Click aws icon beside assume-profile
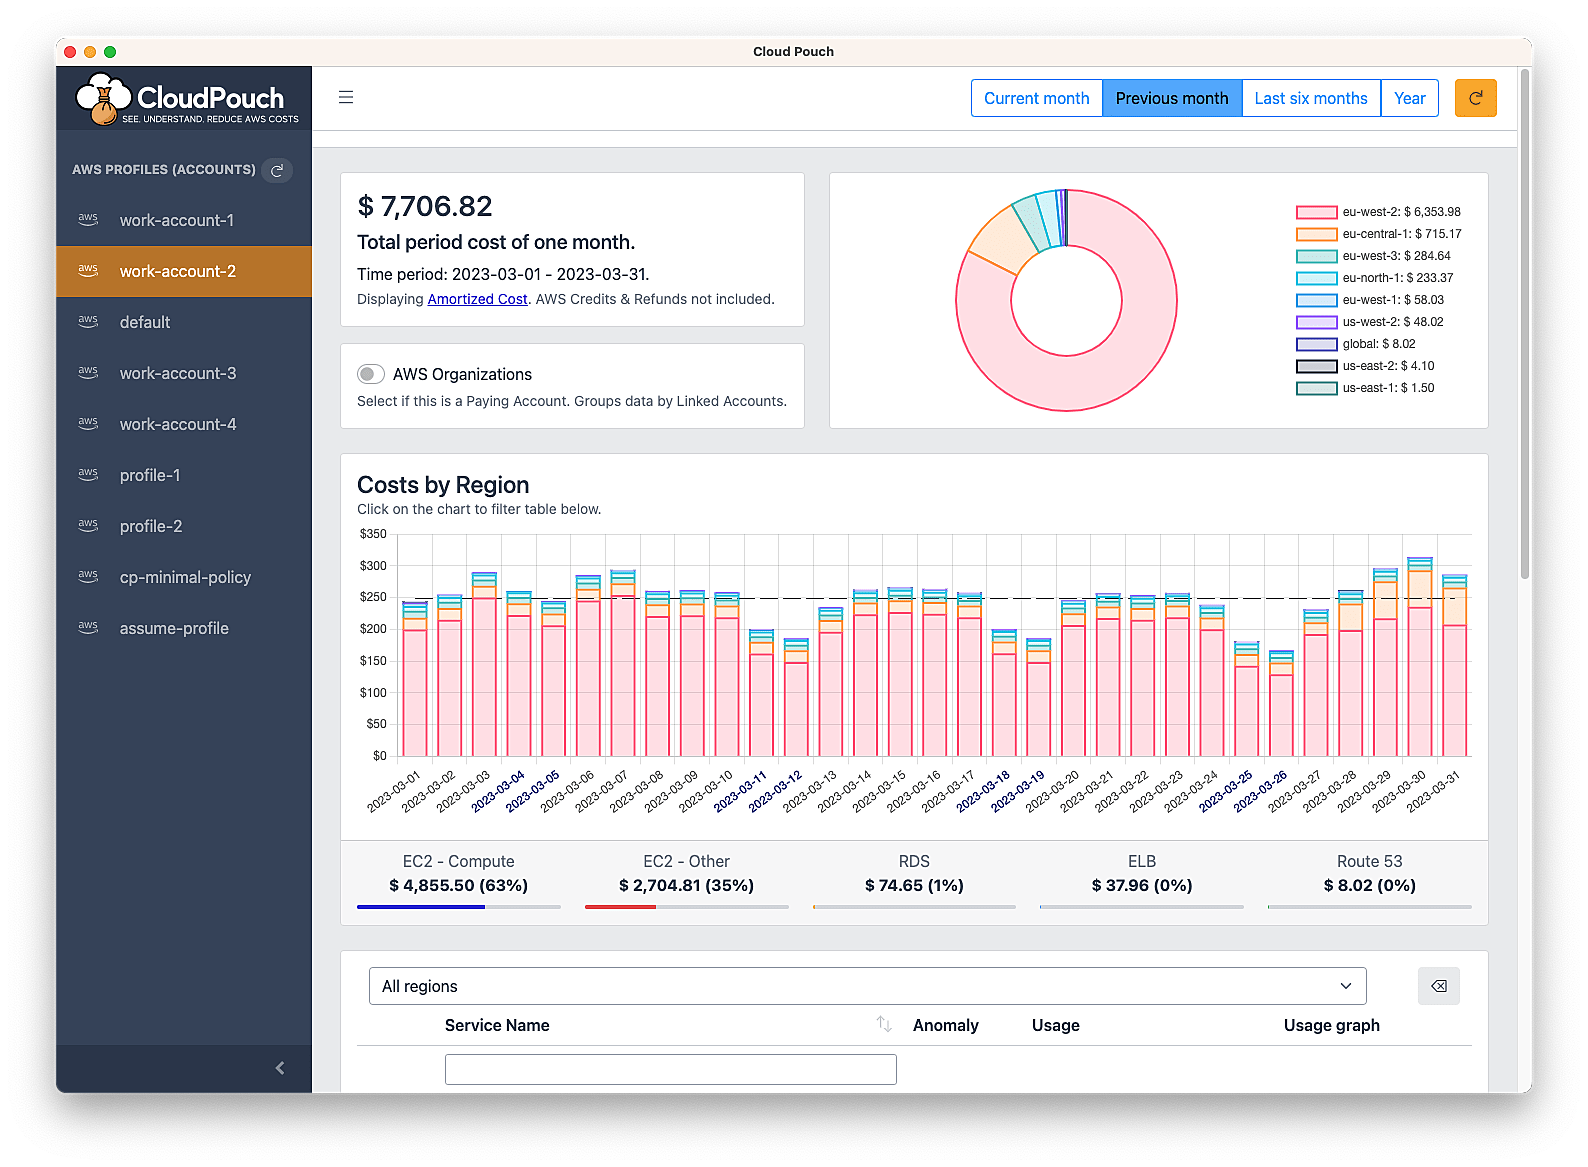The image size is (1588, 1167). 88,627
